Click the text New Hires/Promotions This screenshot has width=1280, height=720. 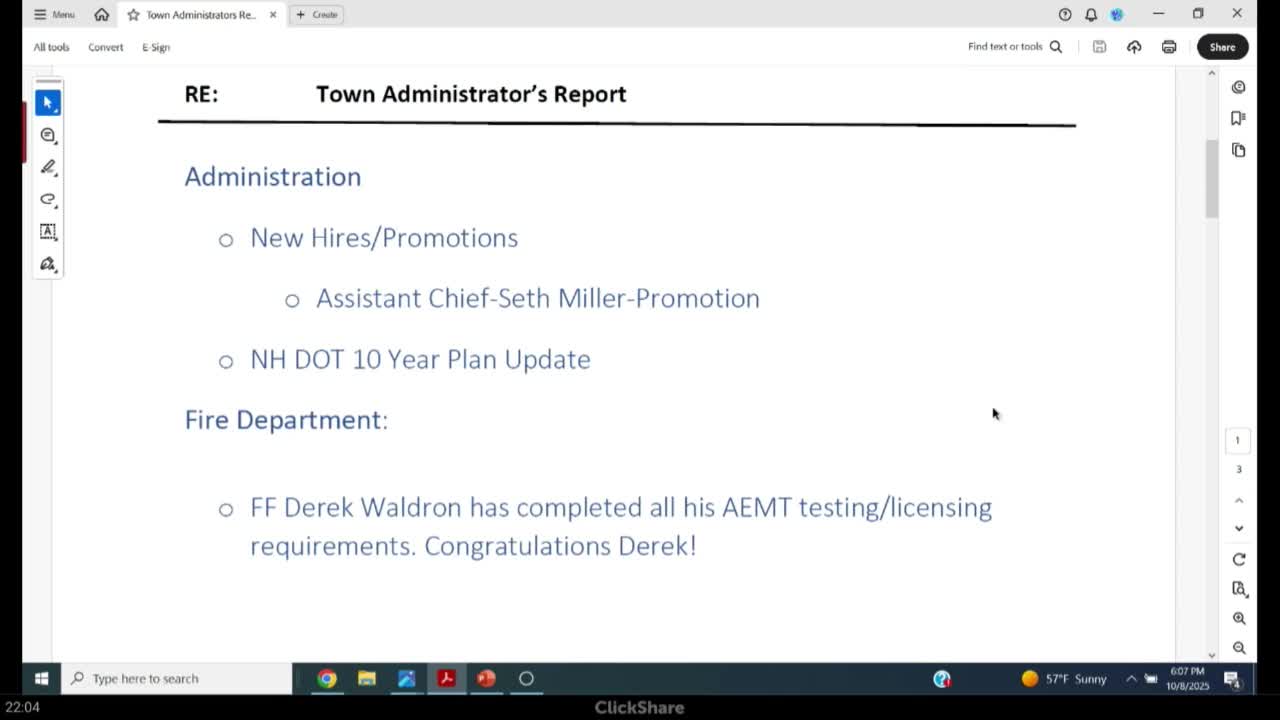click(384, 237)
